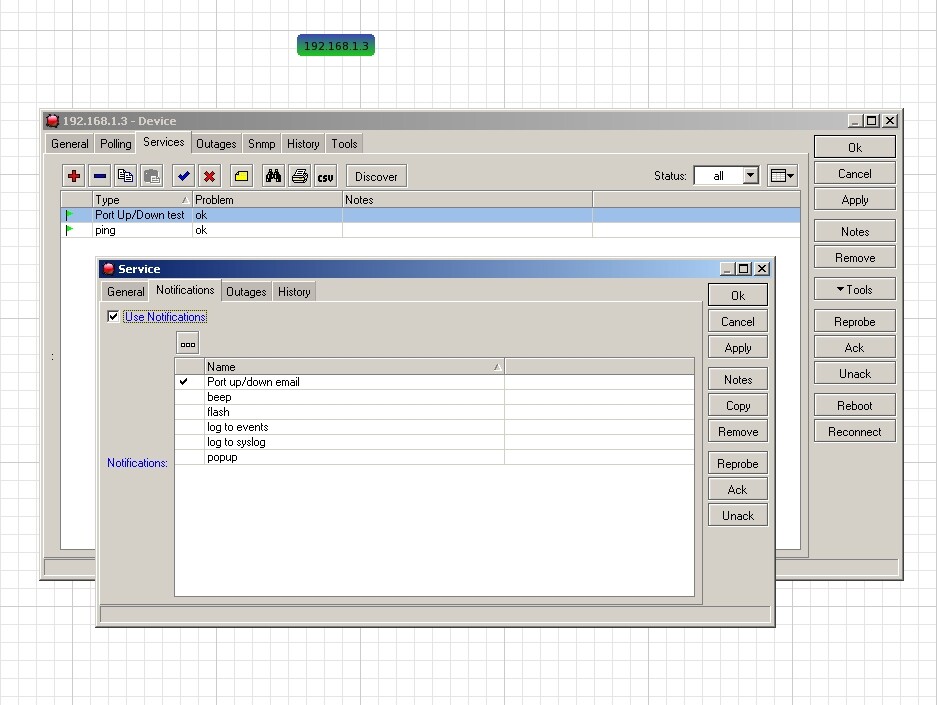Click the three-squares notifications picker button
The height and width of the screenshot is (705, 937).
[x=188, y=344]
